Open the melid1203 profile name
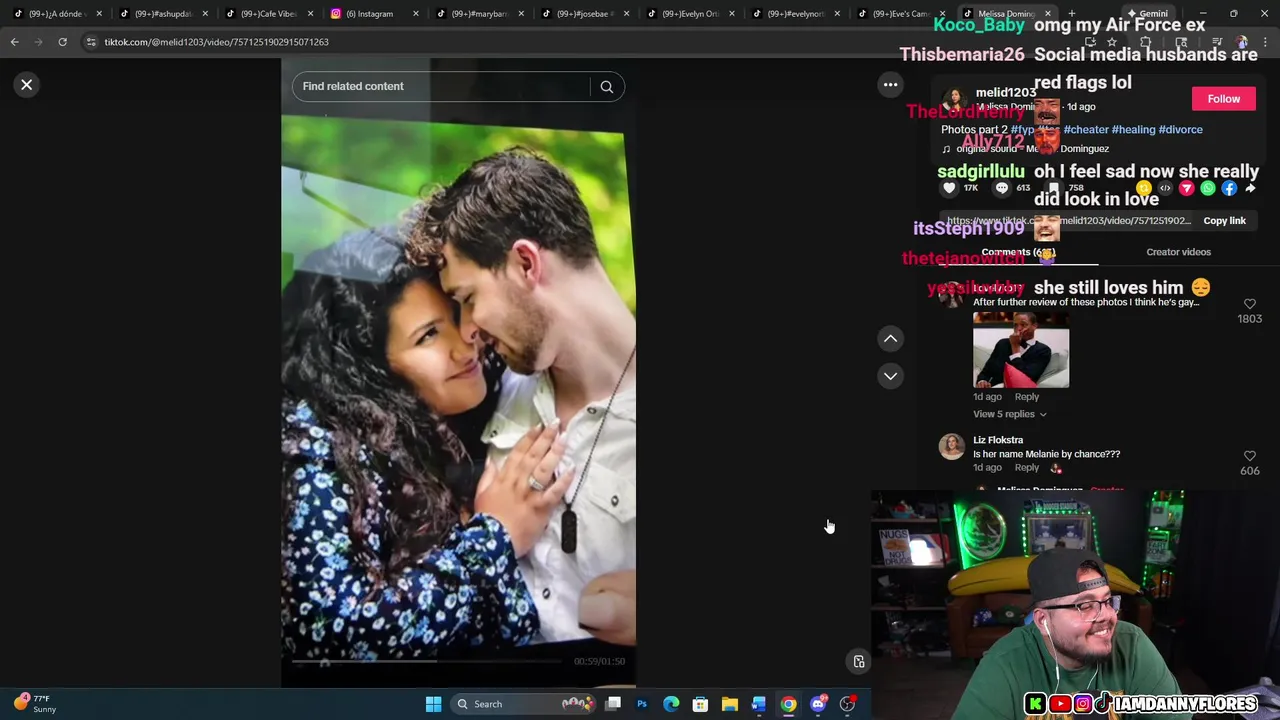 click(x=1005, y=93)
